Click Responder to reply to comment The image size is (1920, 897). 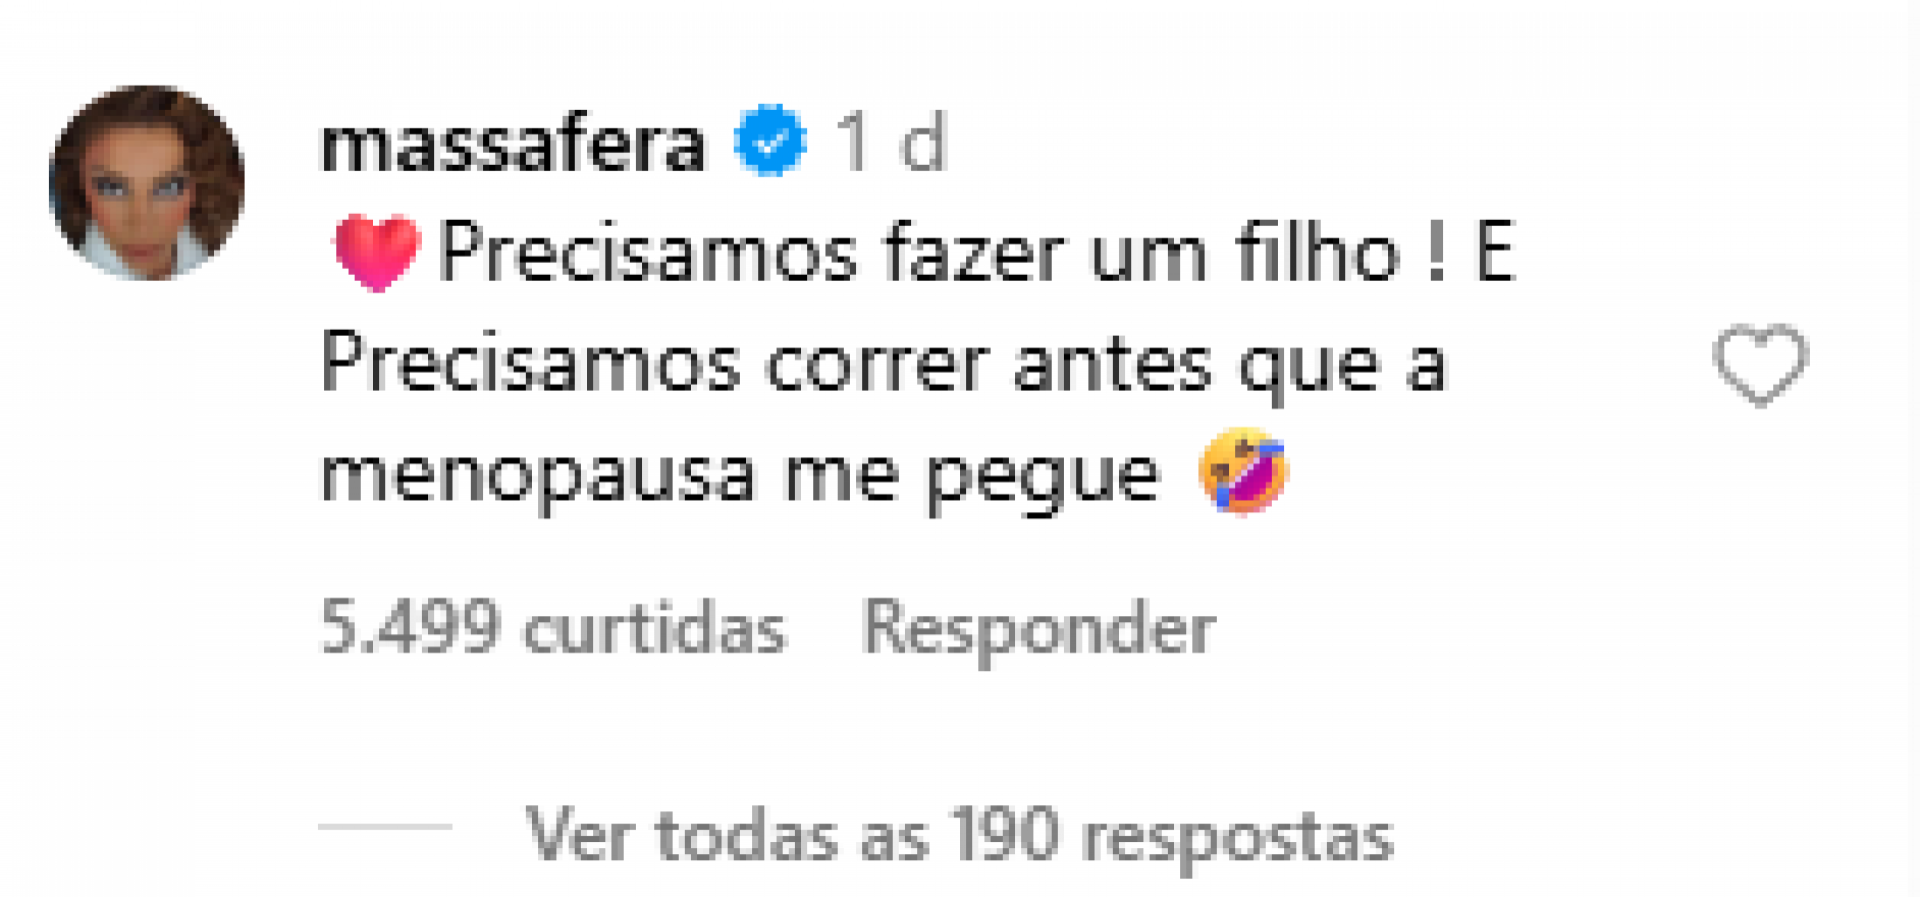[x=1038, y=629]
